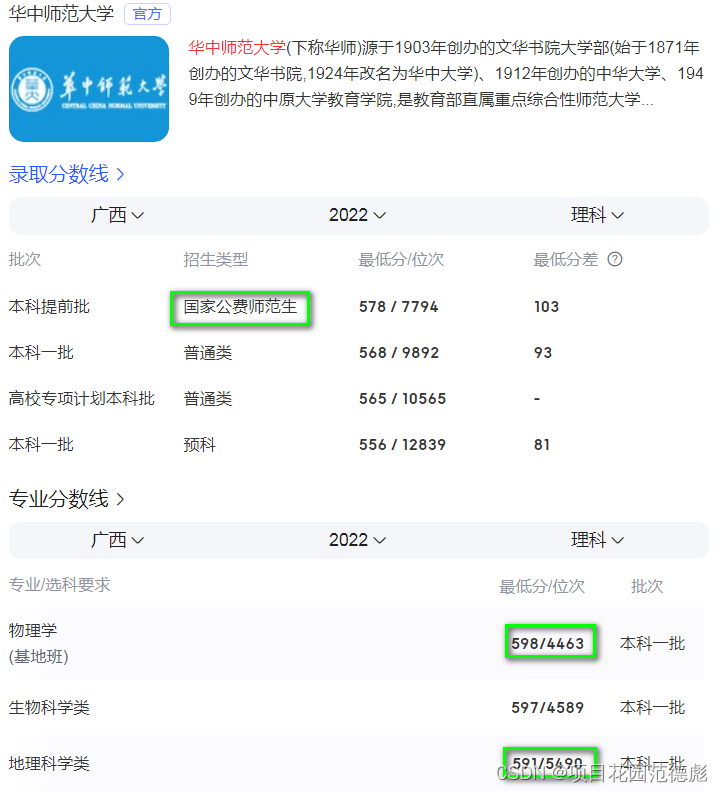Click the 官方 badge next to 华中师范大学
The height and width of the screenshot is (792, 723).
coord(147,14)
